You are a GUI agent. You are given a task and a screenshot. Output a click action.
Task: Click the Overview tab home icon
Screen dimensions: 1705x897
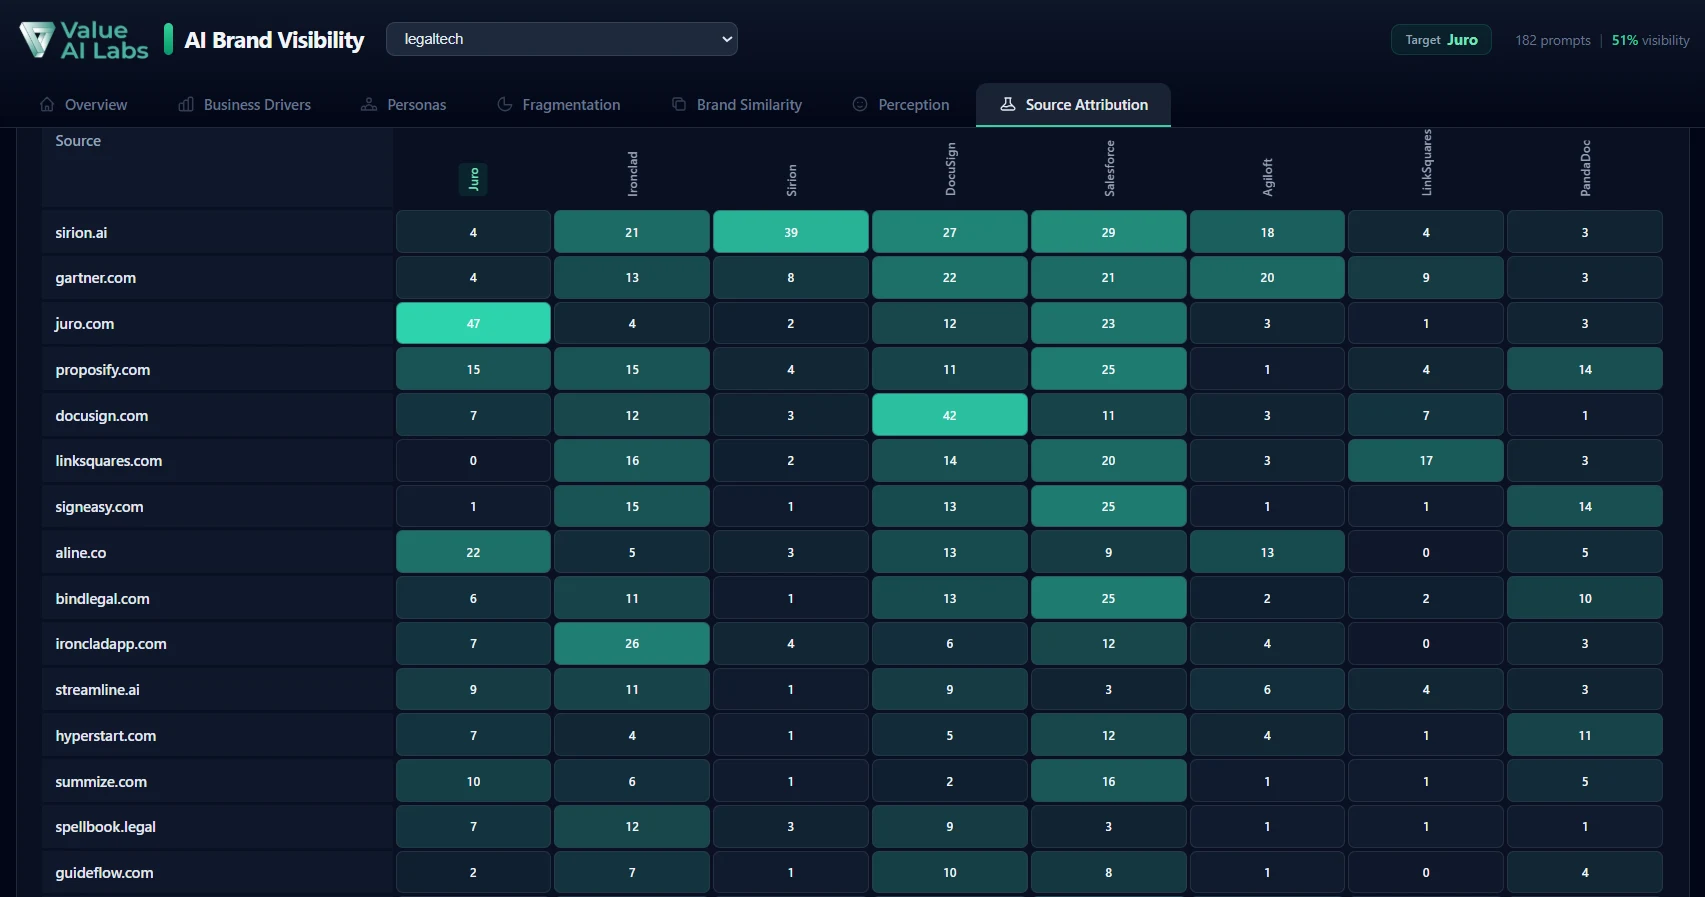47,104
